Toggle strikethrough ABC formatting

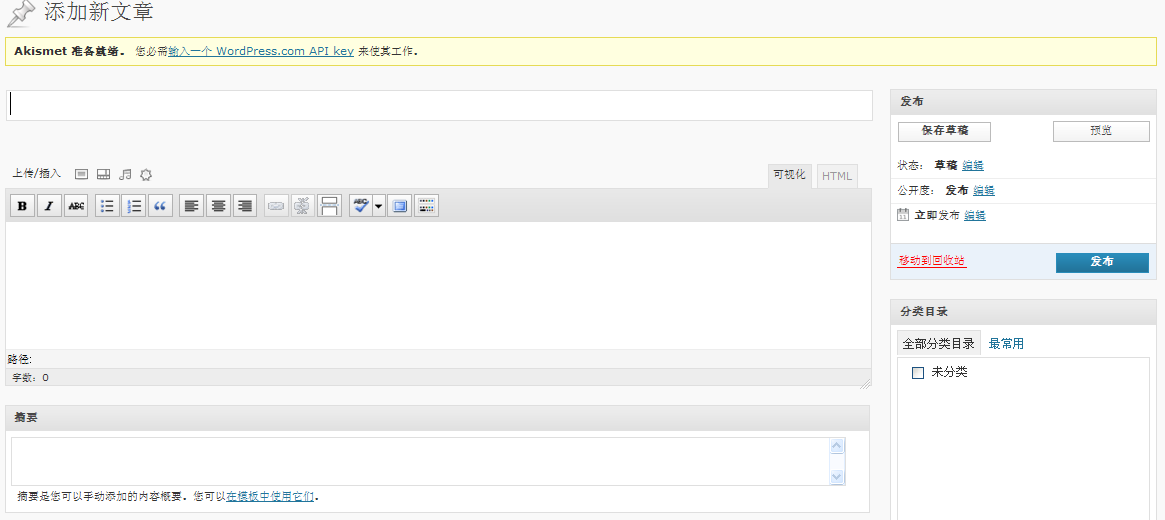[x=76, y=206]
